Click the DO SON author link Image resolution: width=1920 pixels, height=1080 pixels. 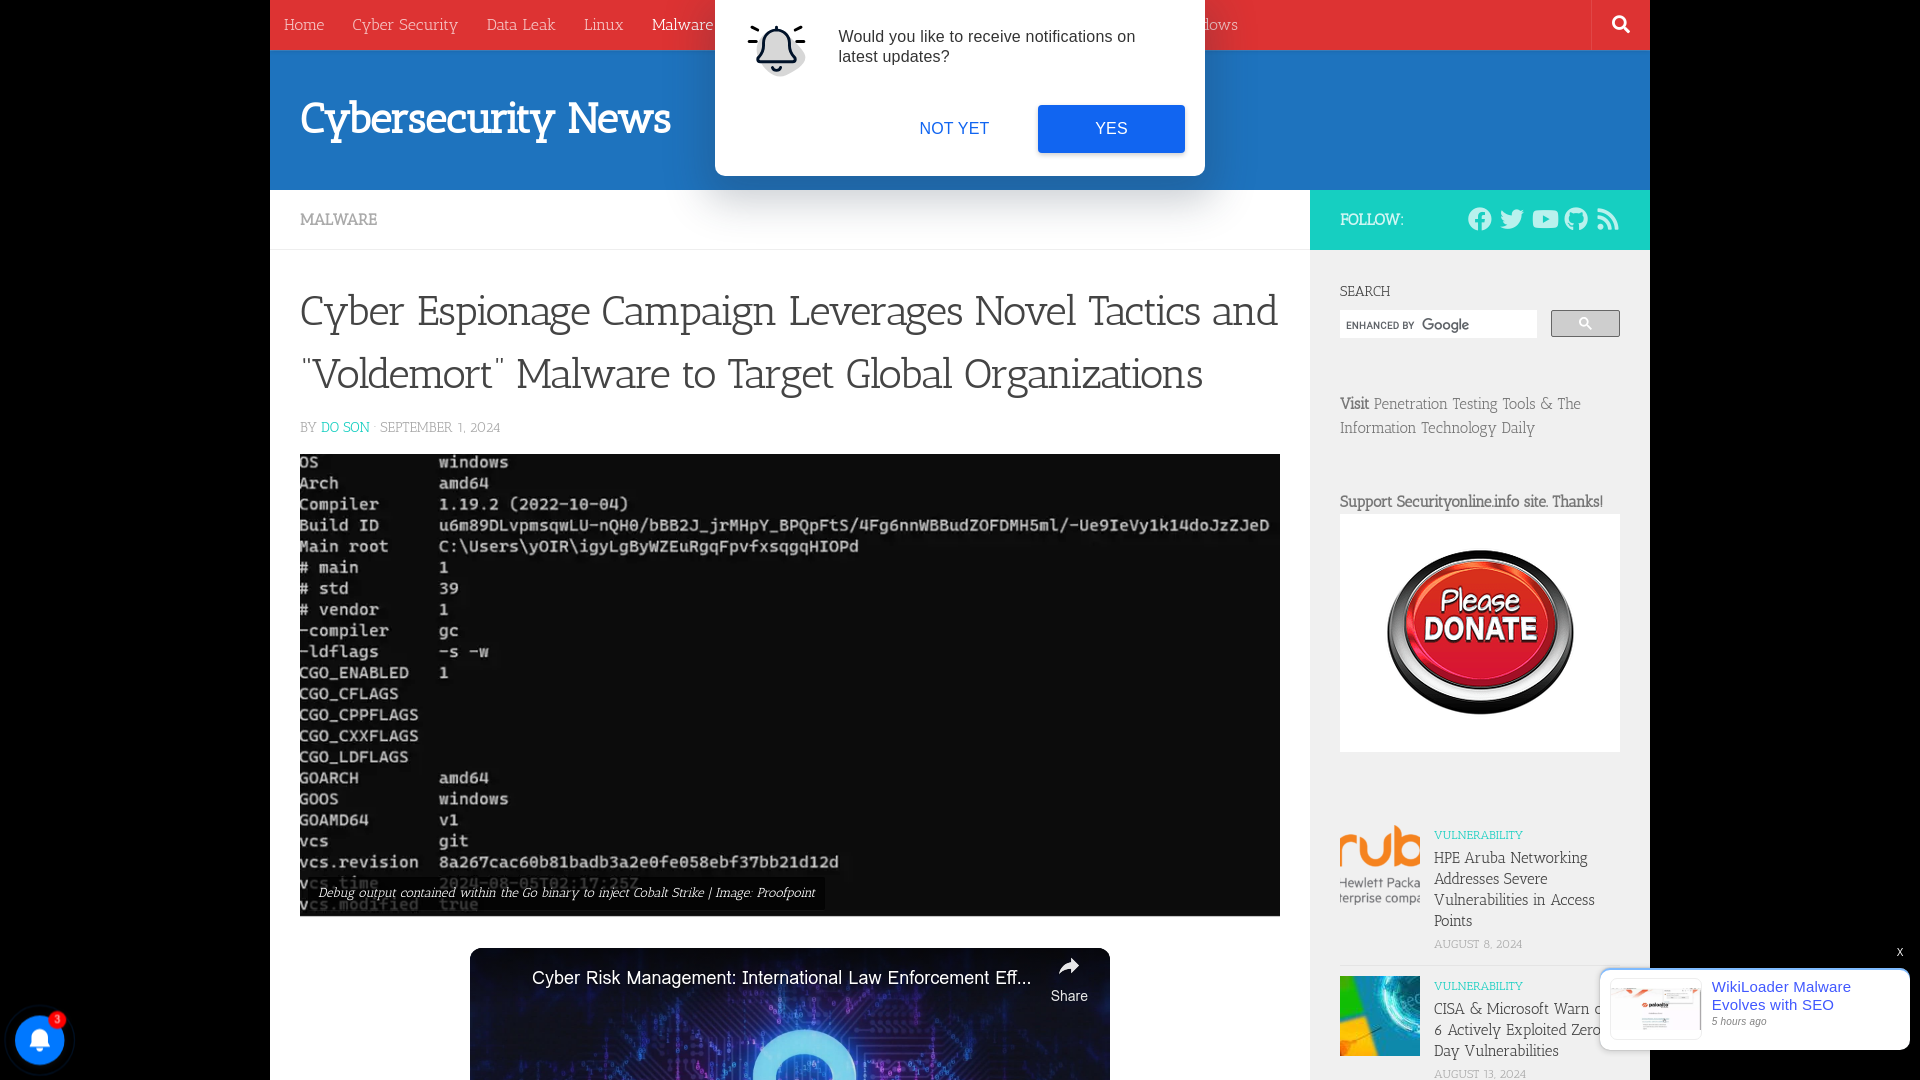tap(344, 427)
